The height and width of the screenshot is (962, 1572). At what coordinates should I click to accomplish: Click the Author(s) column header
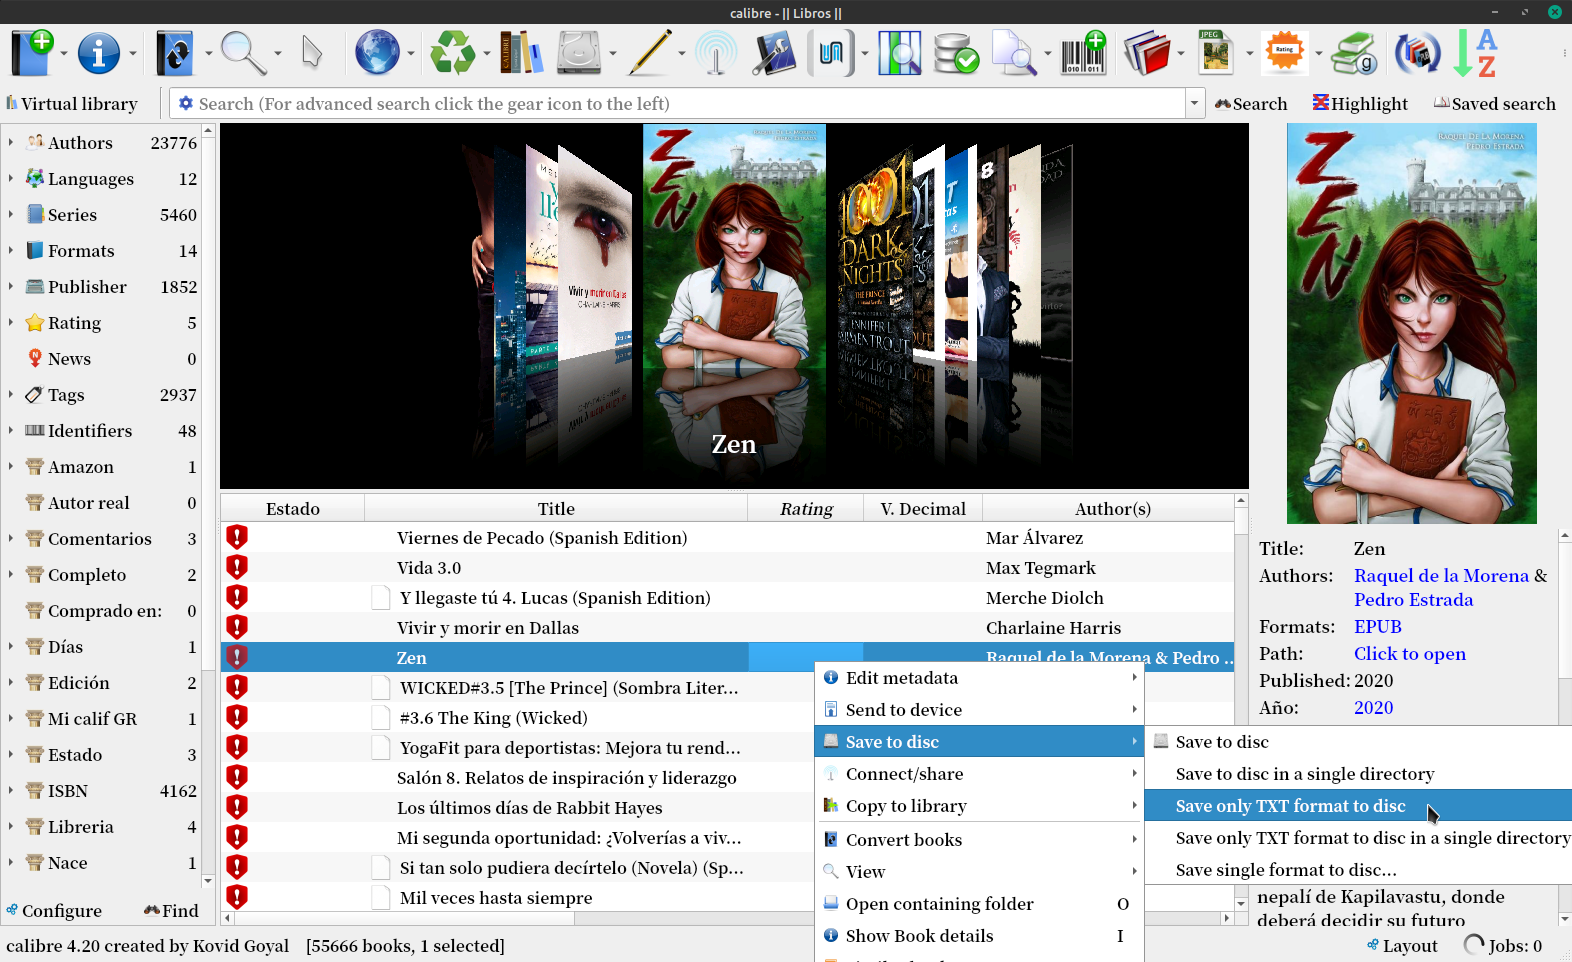tap(1113, 508)
